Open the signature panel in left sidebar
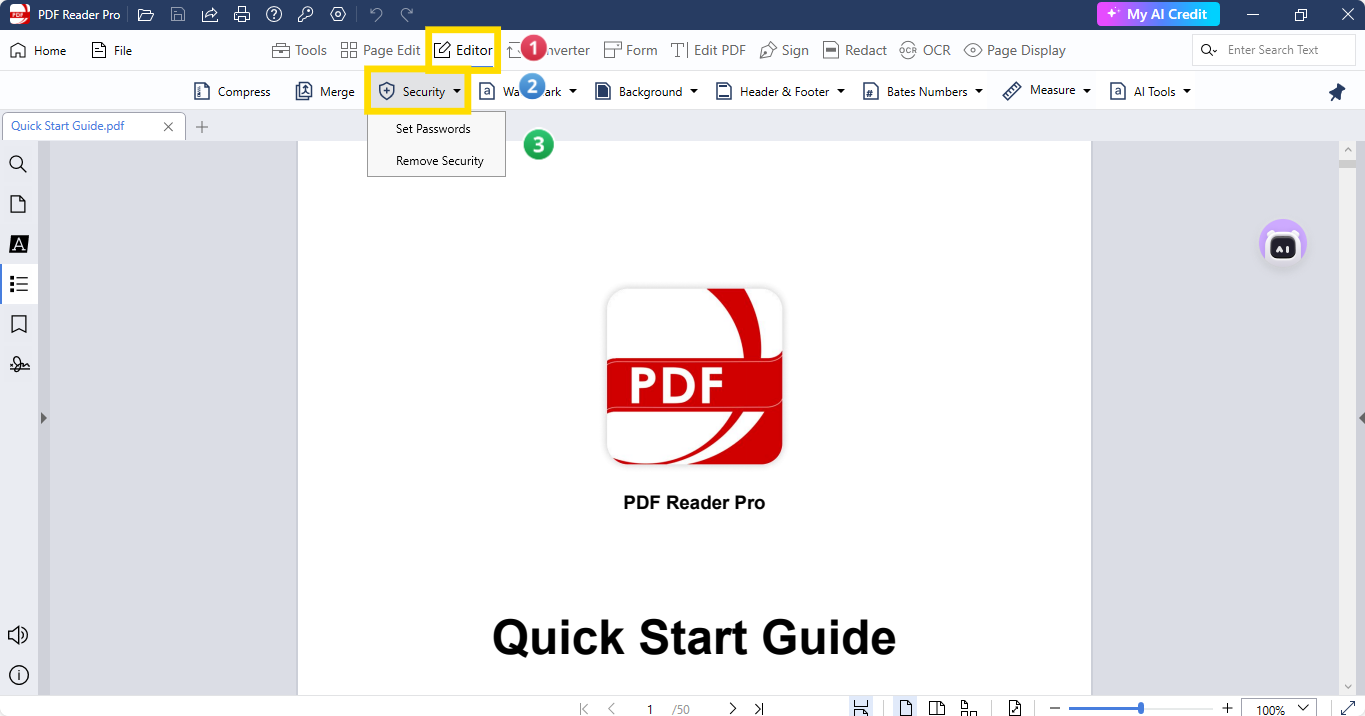The width and height of the screenshot is (1365, 716). tap(18, 364)
